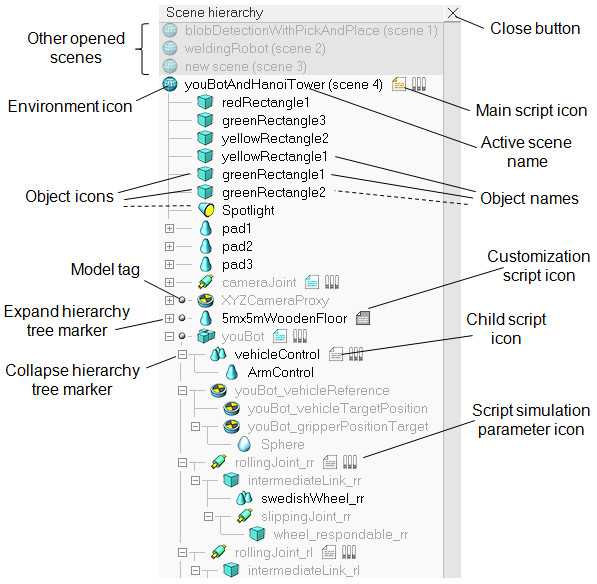Open the child script icon next to vehicleControl

(x=336, y=354)
